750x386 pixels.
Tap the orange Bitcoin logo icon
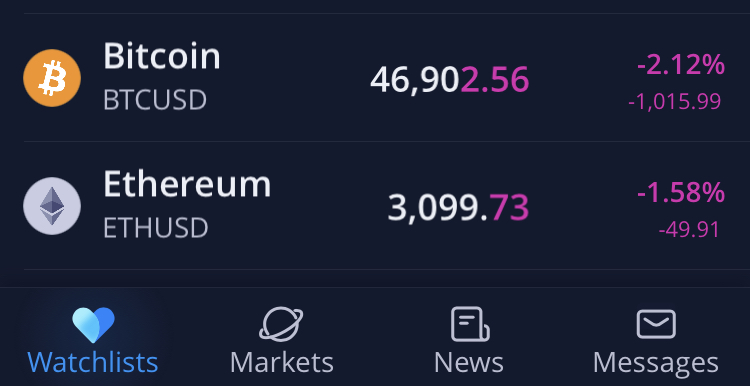[52, 78]
